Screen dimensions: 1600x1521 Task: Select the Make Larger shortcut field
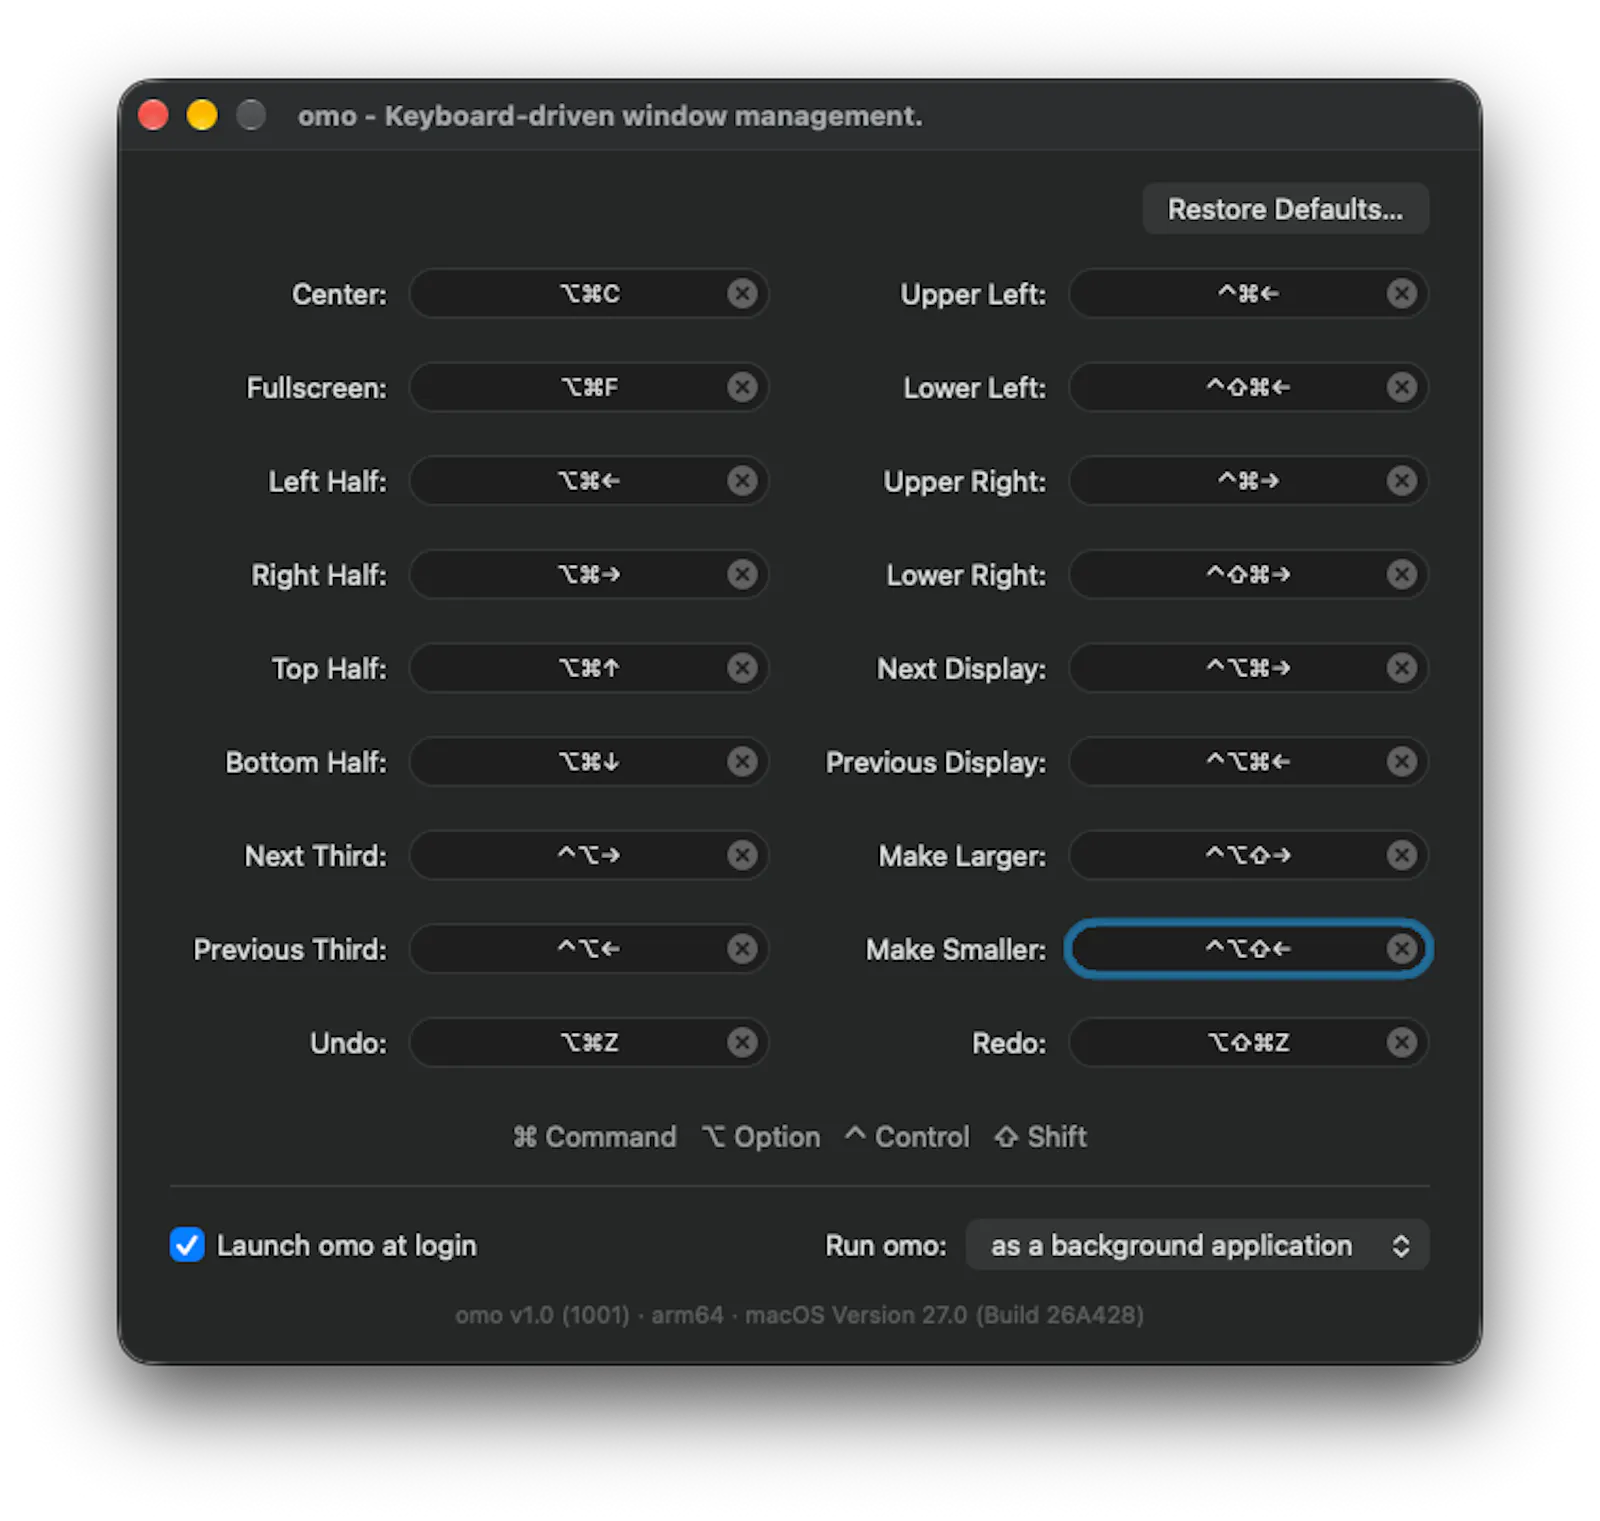pyautogui.click(x=1248, y=856)
